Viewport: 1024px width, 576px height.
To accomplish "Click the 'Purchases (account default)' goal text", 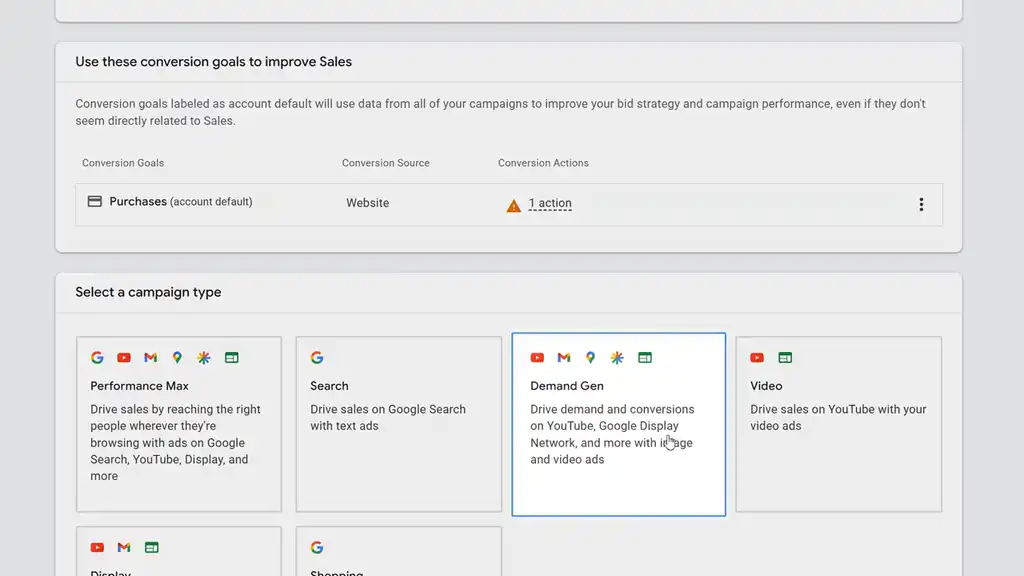I will pos(181,202).
